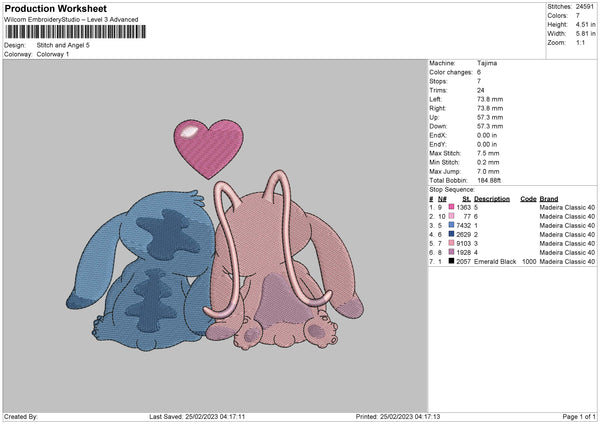Click the 'Brand' column header
Screen dimensions: 600x424
coord(549,199)
